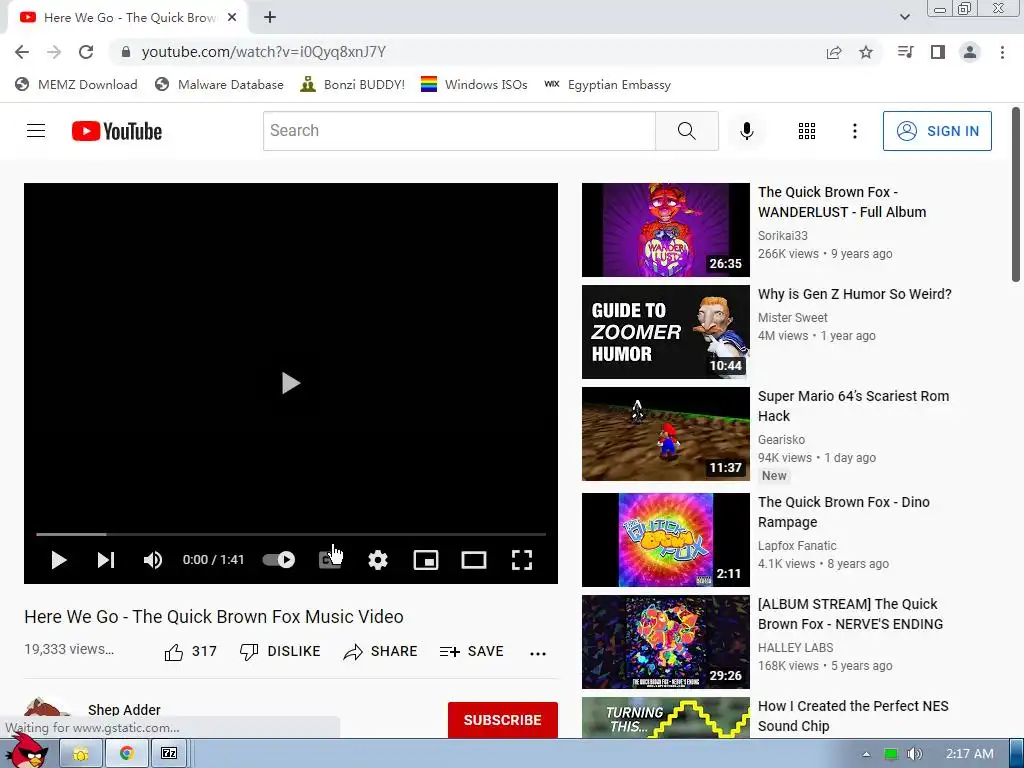Open the YouTube hamburger guide menu
This screenshot has width=1024, height=768.
click(36, 131)
